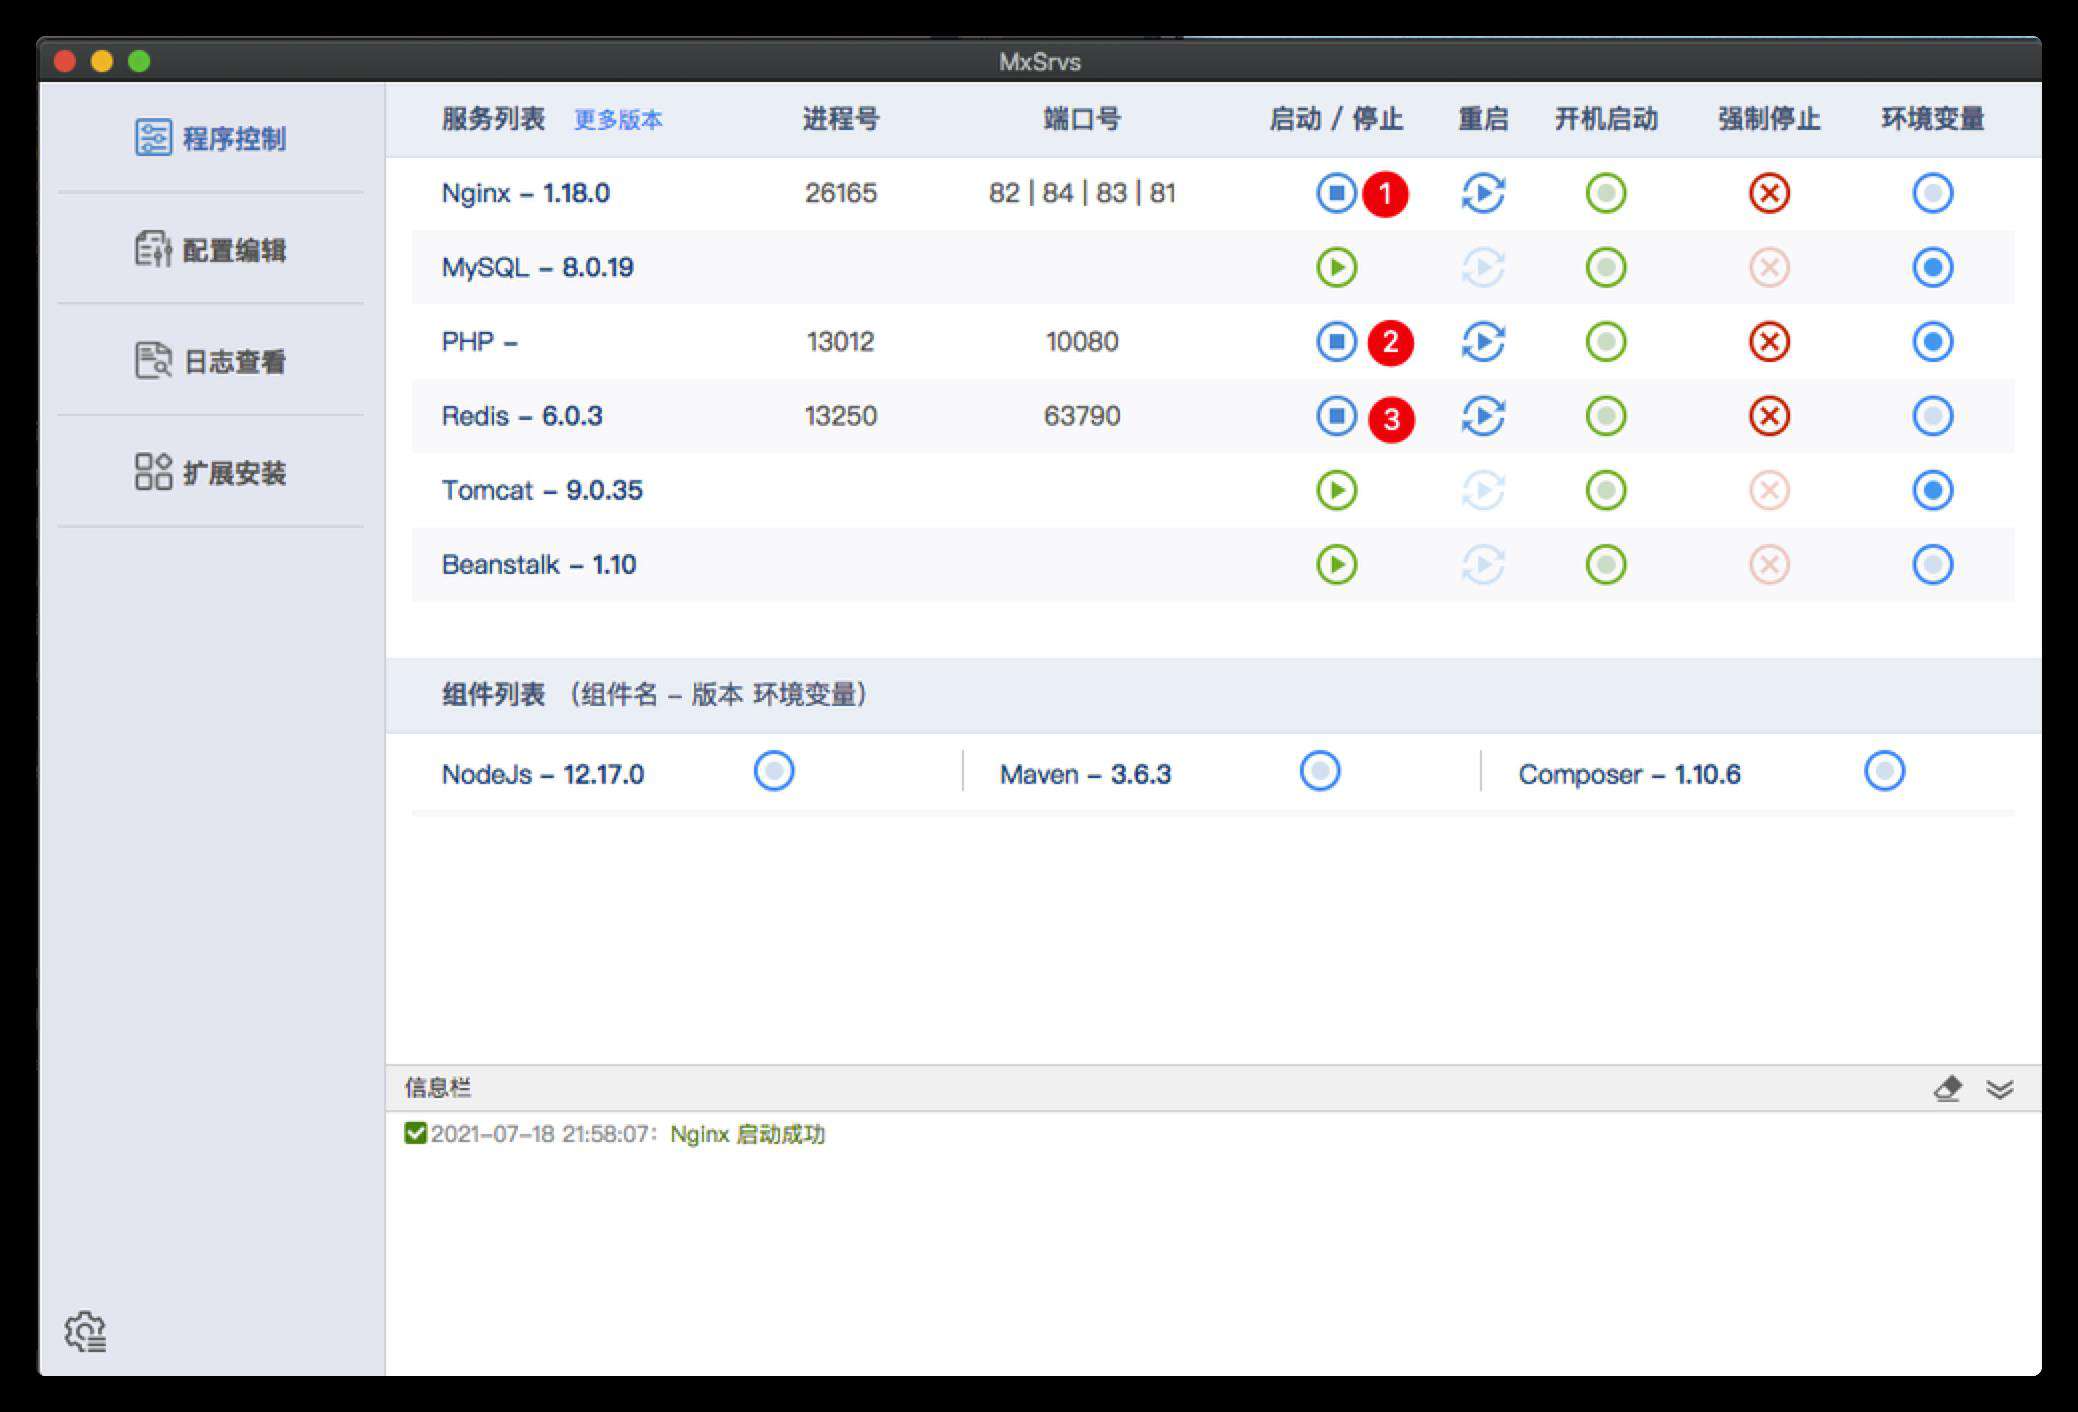Screen dimensions: 2078x1412
Task: Toggle environment variable for Beanstalk
Action: point(1932,565)
